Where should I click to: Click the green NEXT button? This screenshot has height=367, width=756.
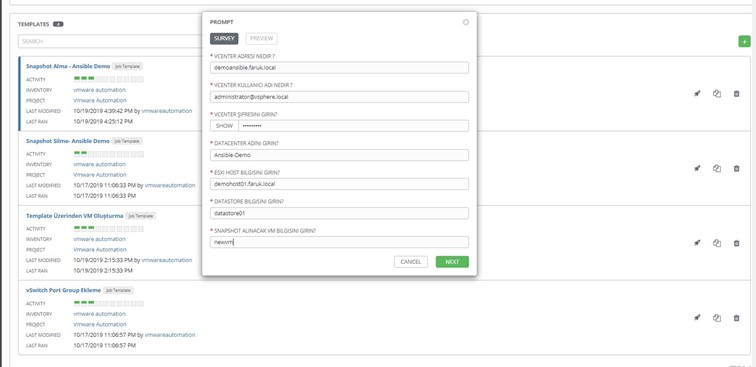pos(452,262)
